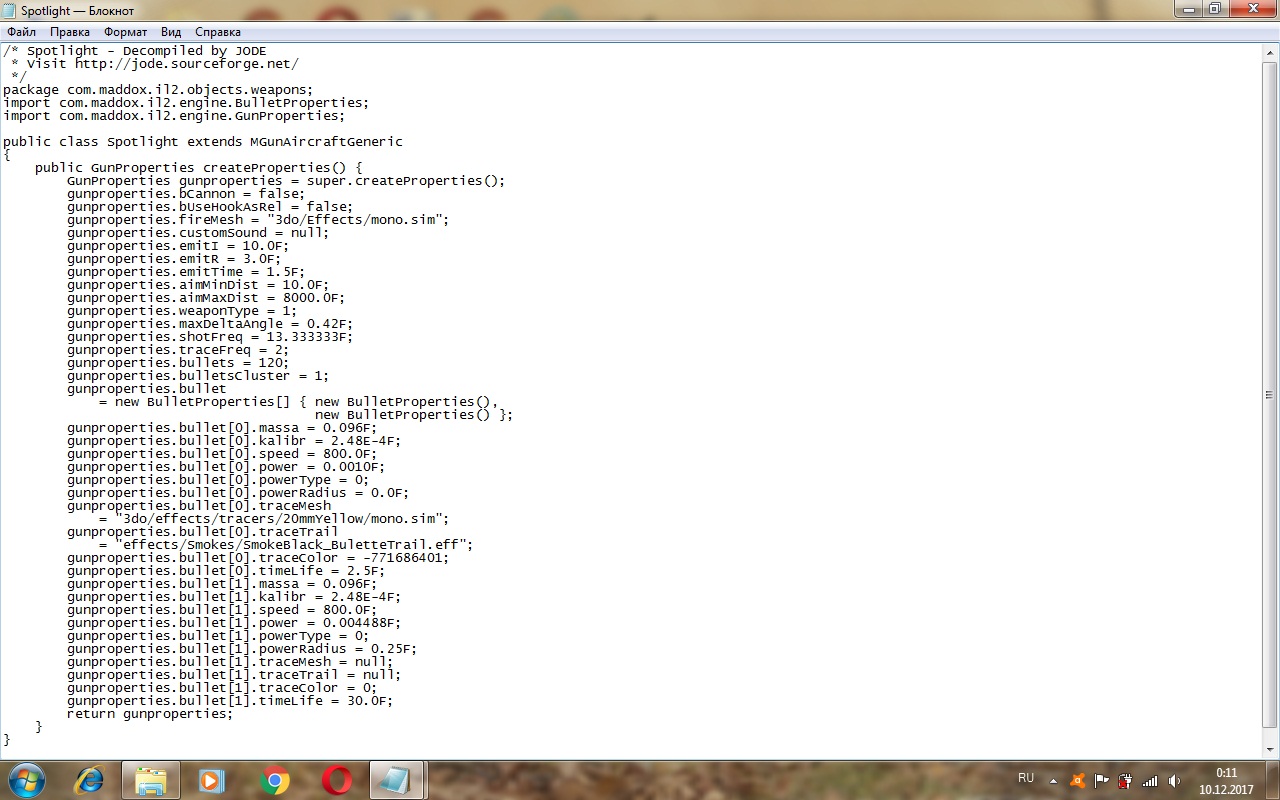Click the line "gunproperties.bCannon = false;"
The image size is (1280, 800).
pyautogui.click(x=186, y=193)
